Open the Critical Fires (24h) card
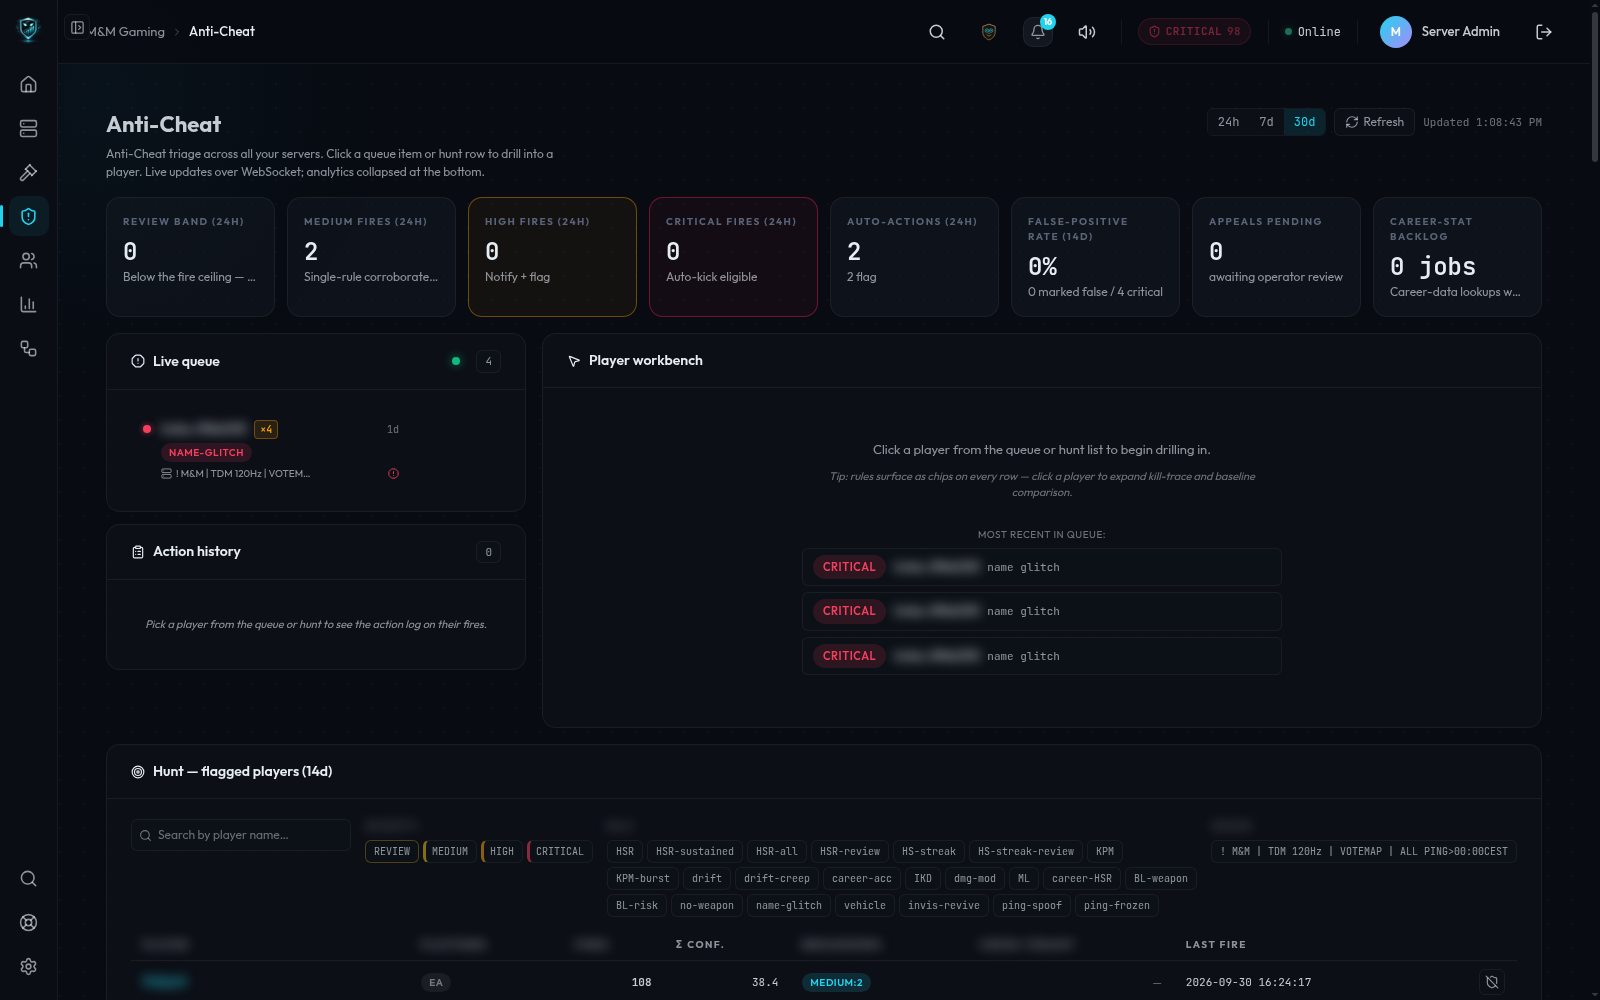1600x1000 pixels. (x=733, y=257)
